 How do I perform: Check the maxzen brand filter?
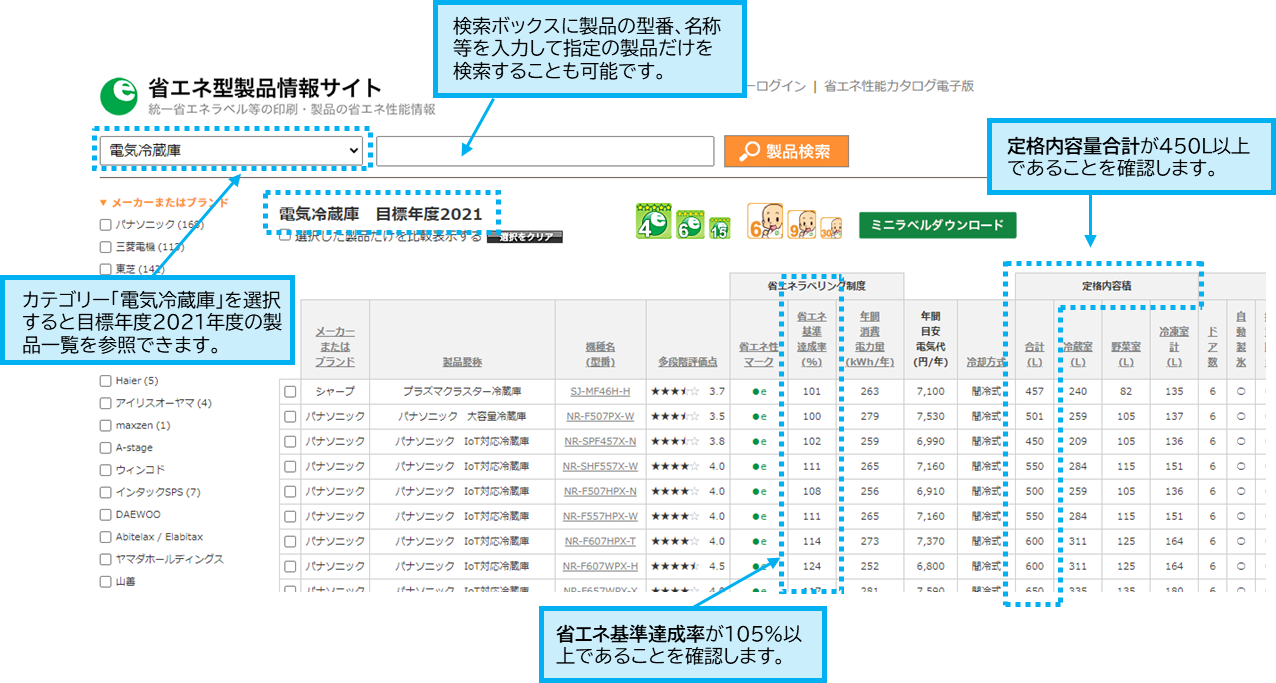click(x=105, y=426)
